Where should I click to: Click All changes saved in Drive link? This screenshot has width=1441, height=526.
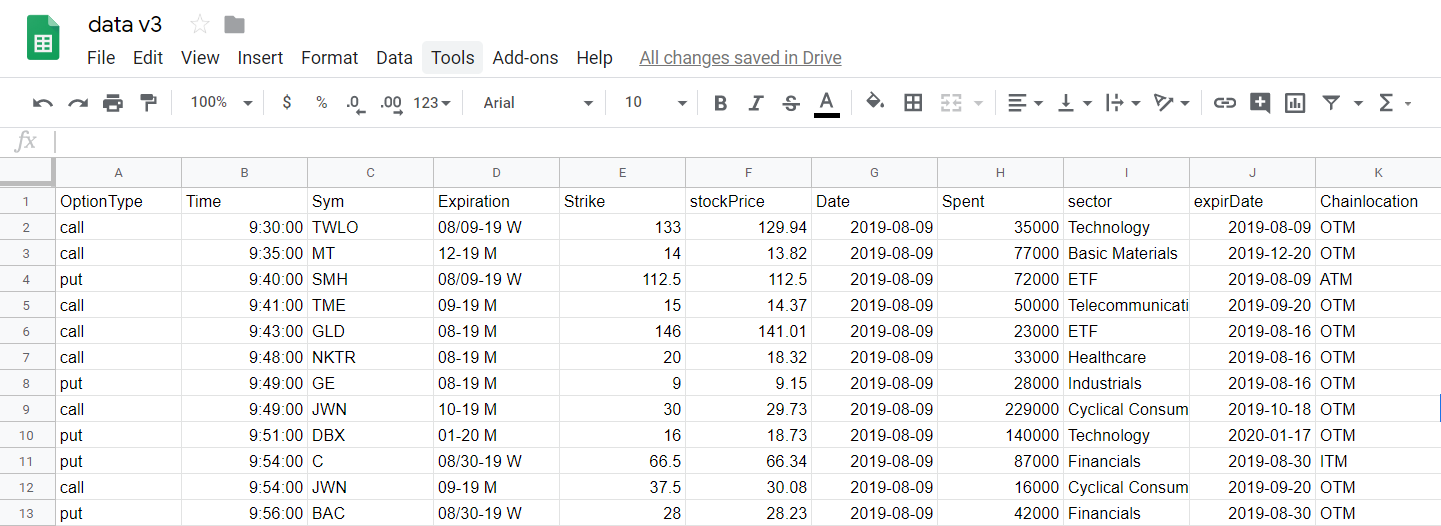(x=740, y=58)
